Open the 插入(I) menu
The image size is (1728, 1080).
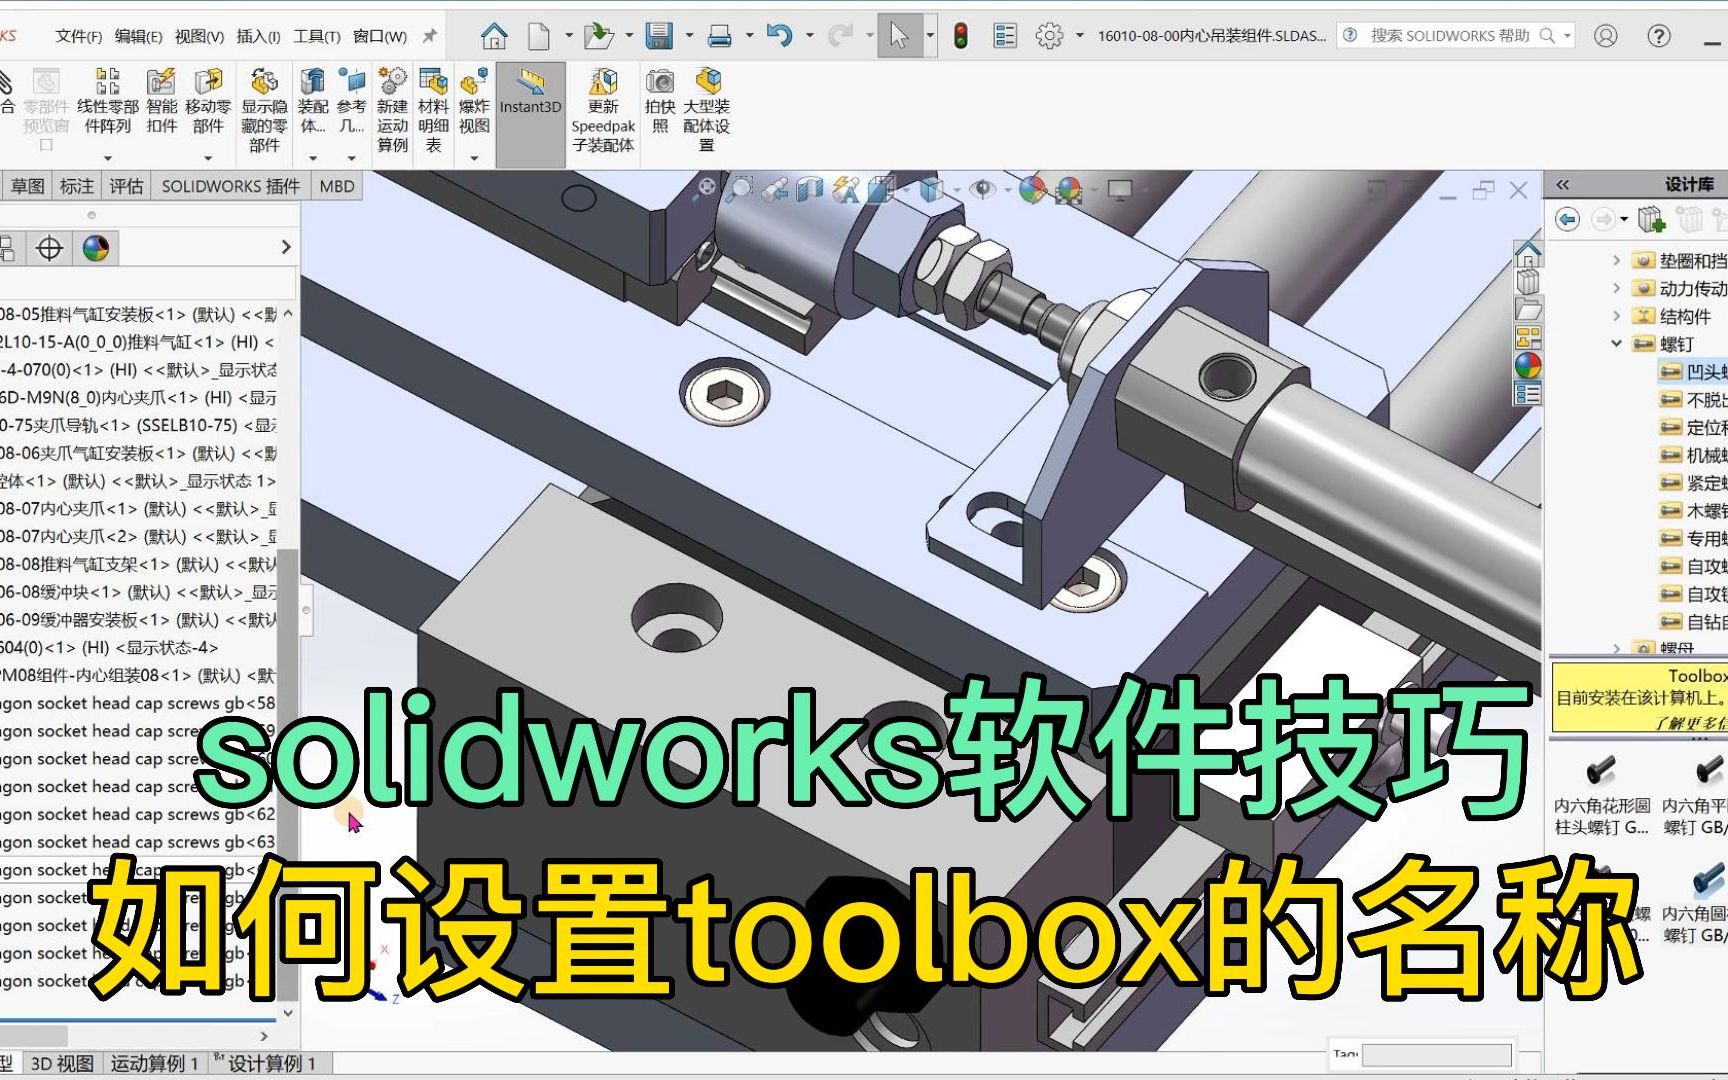(x=258, y=36)
